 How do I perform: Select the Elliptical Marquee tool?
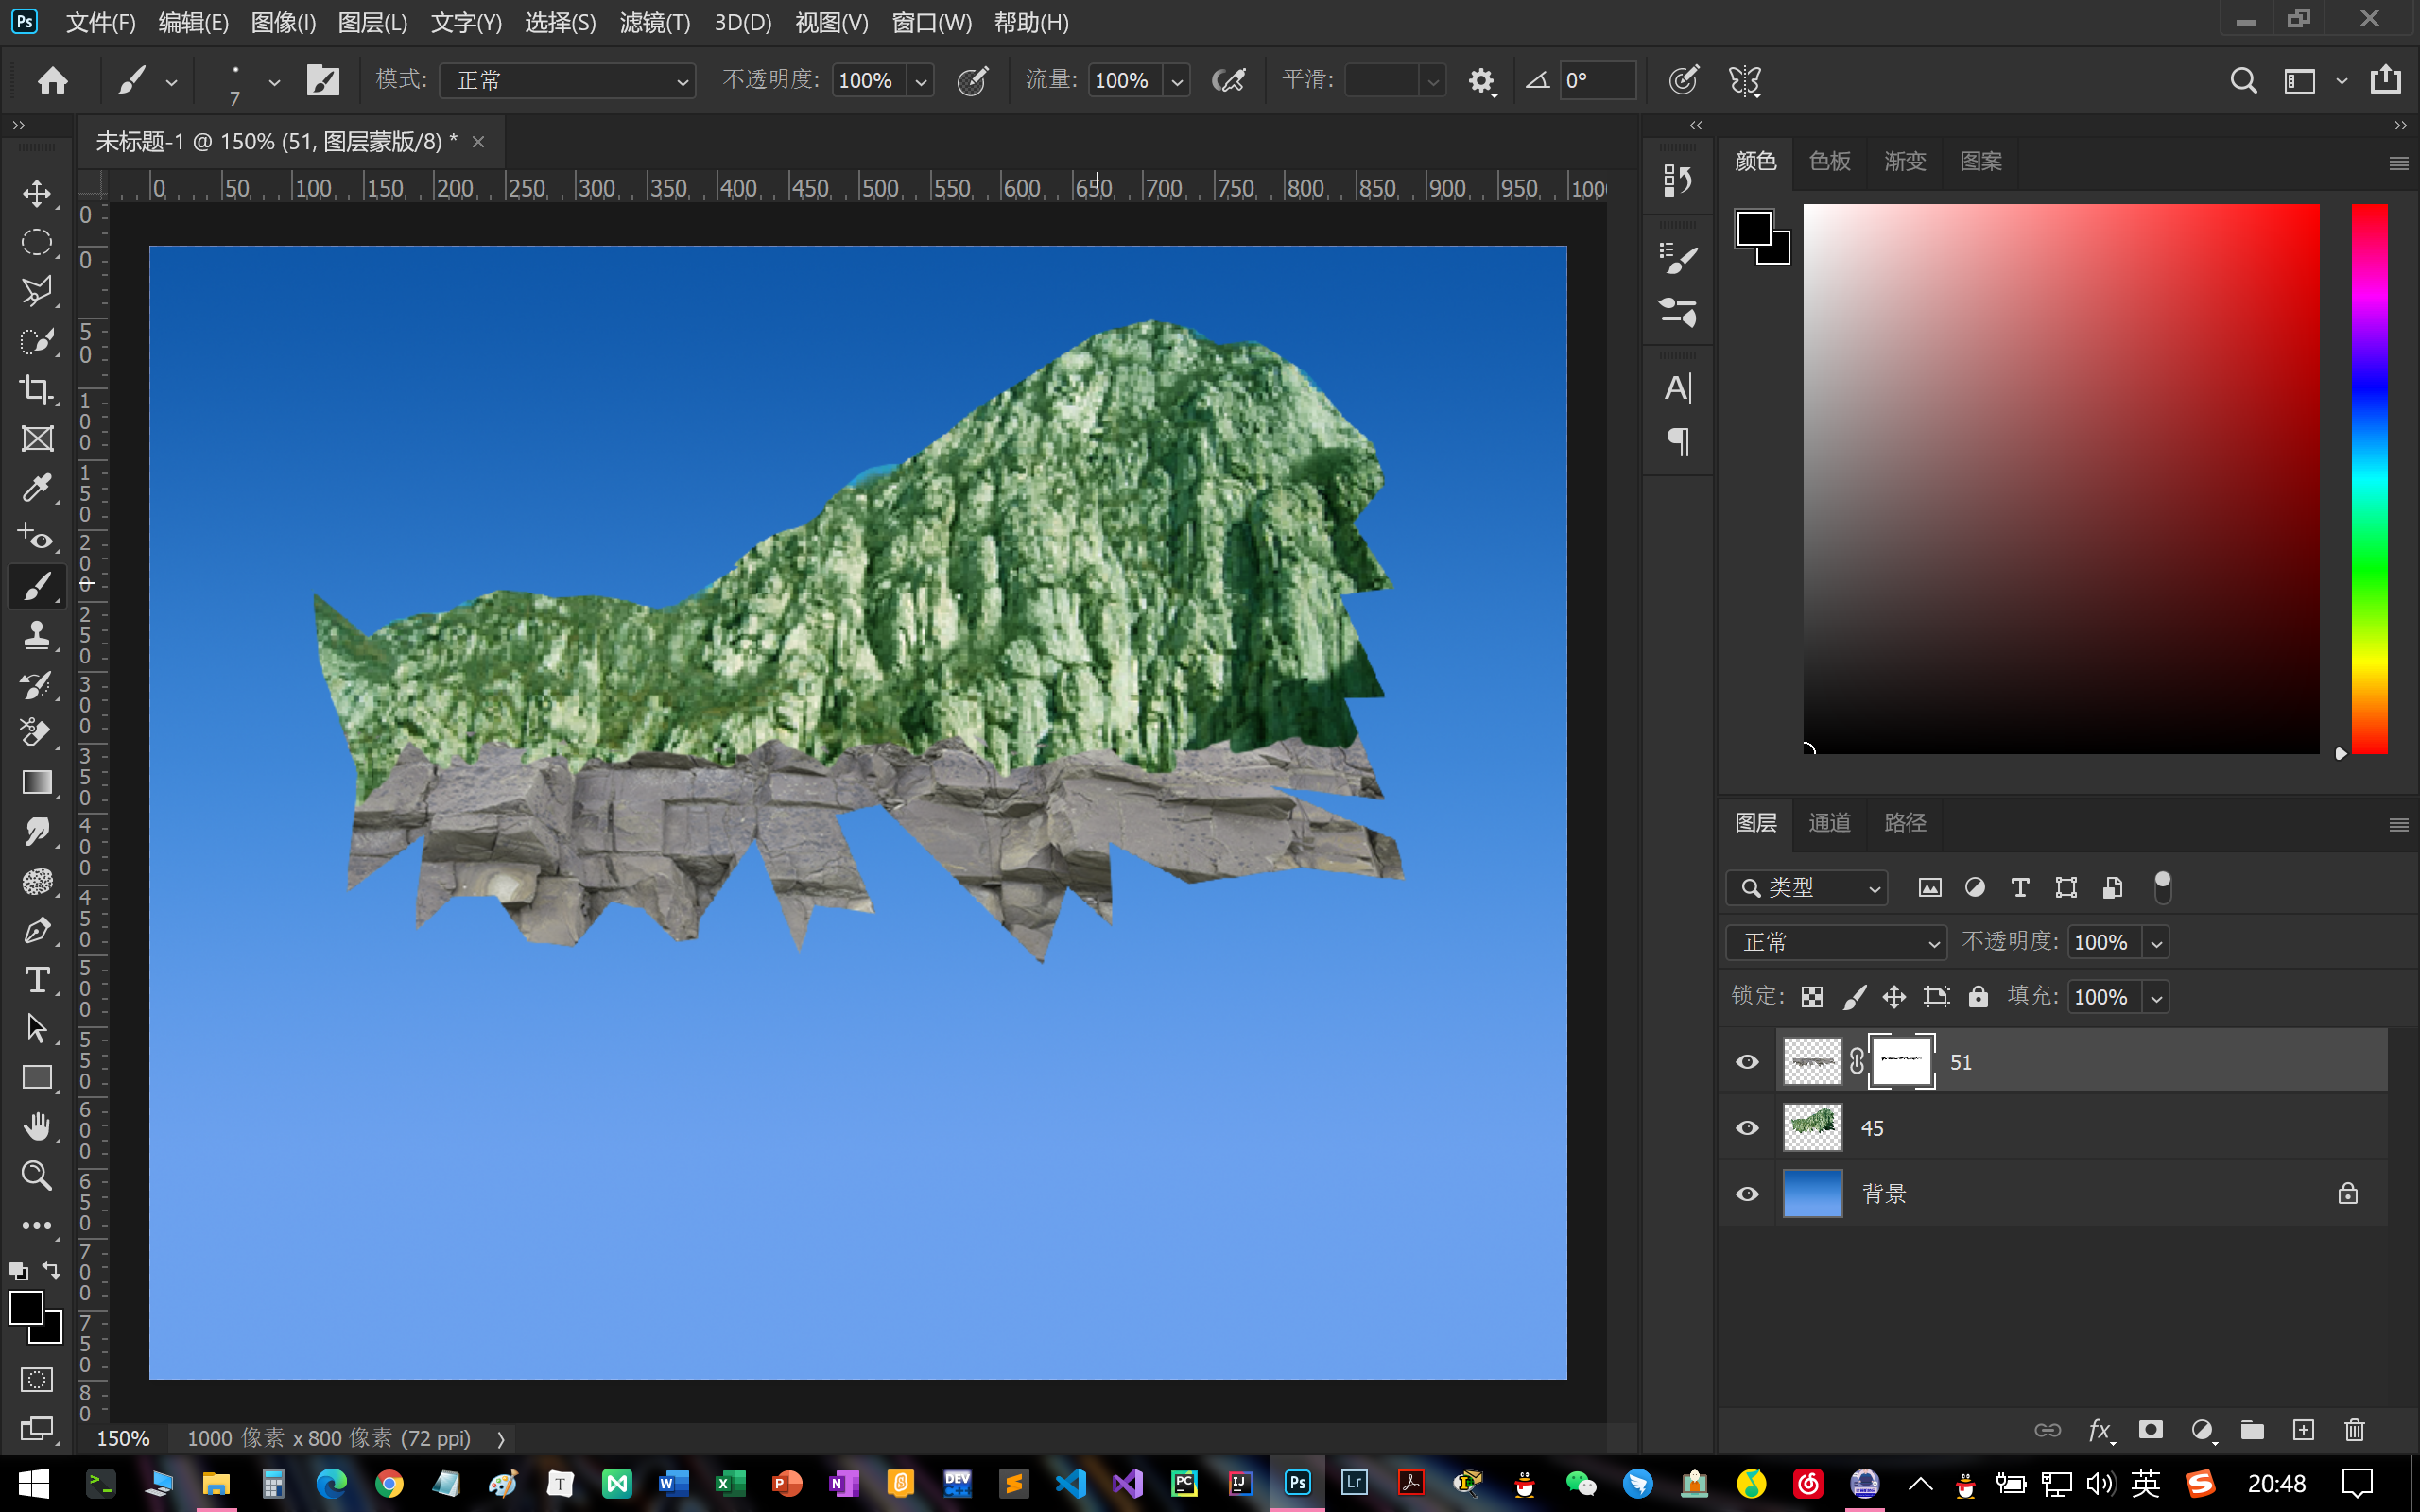coord(37,242)
